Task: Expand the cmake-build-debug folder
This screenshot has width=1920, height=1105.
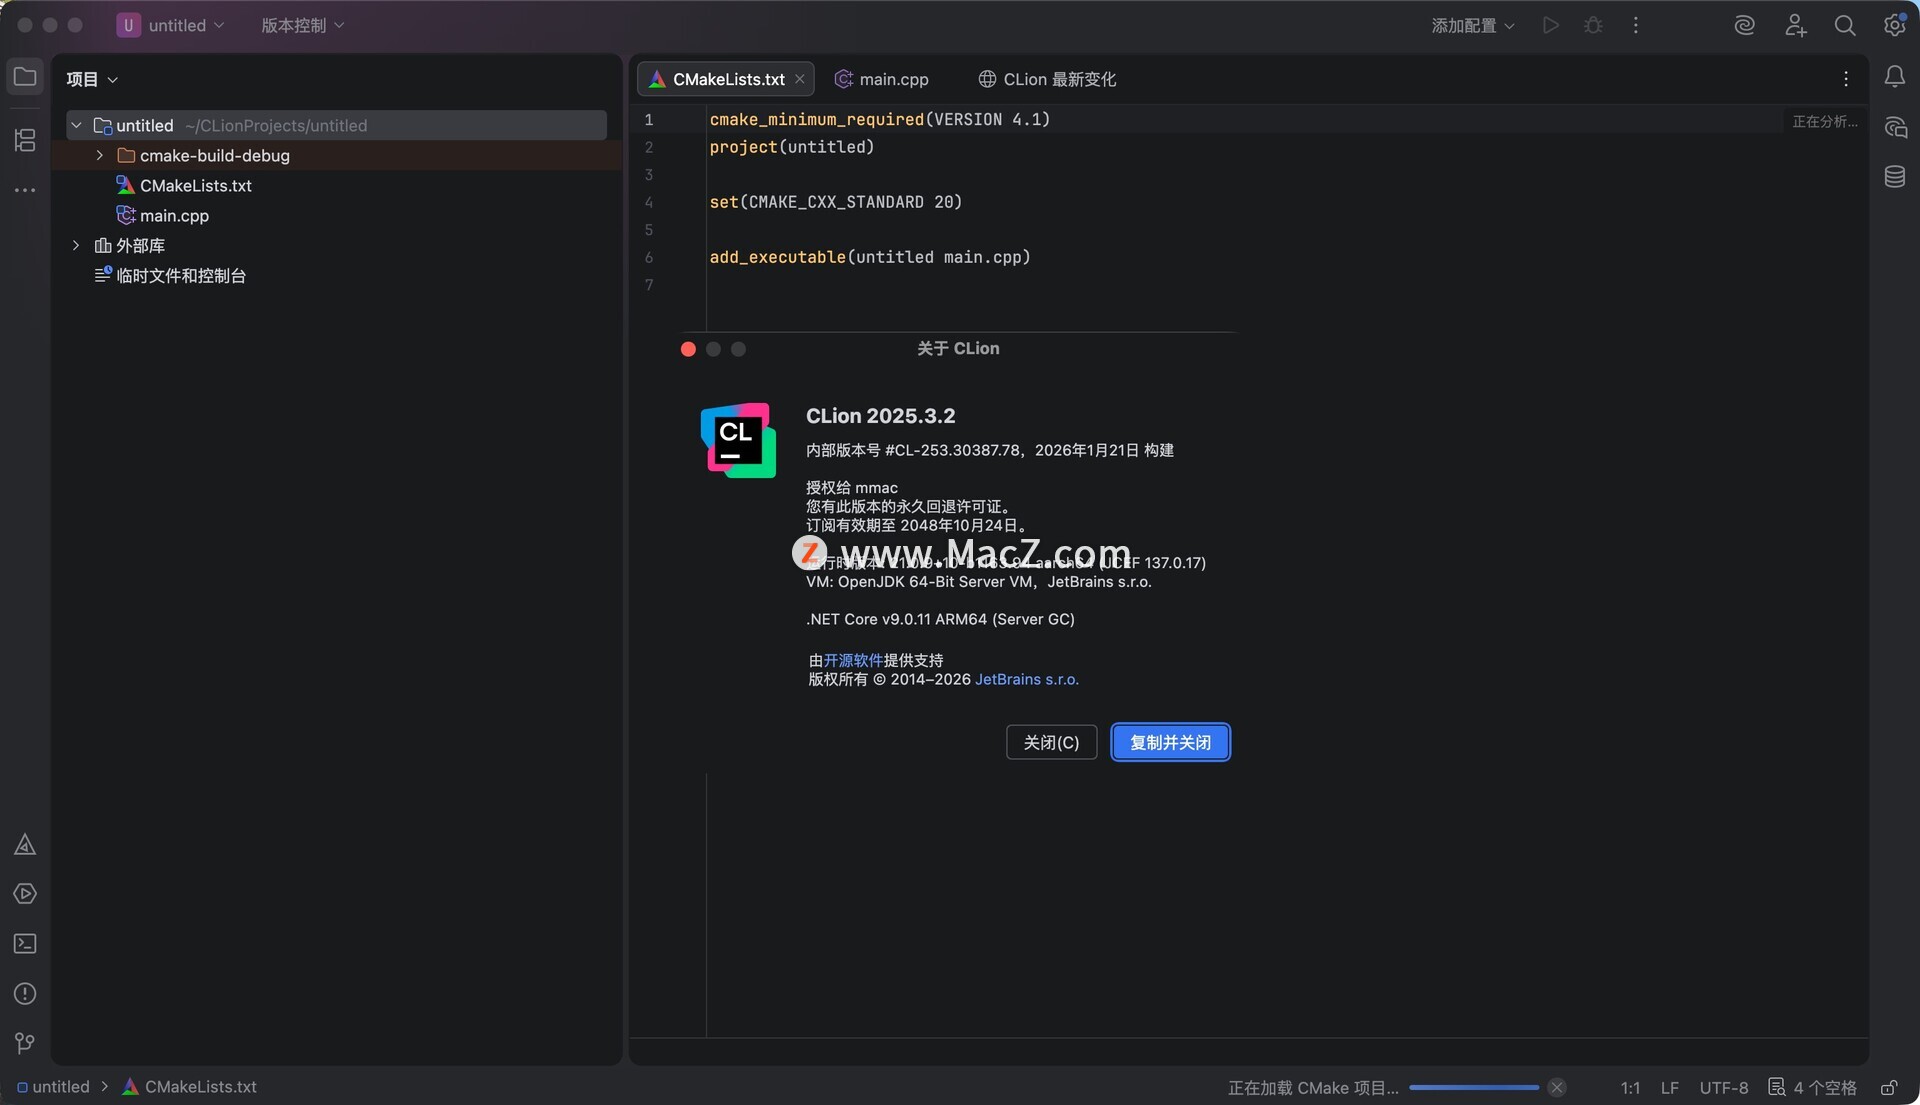Action: (100, 155)
